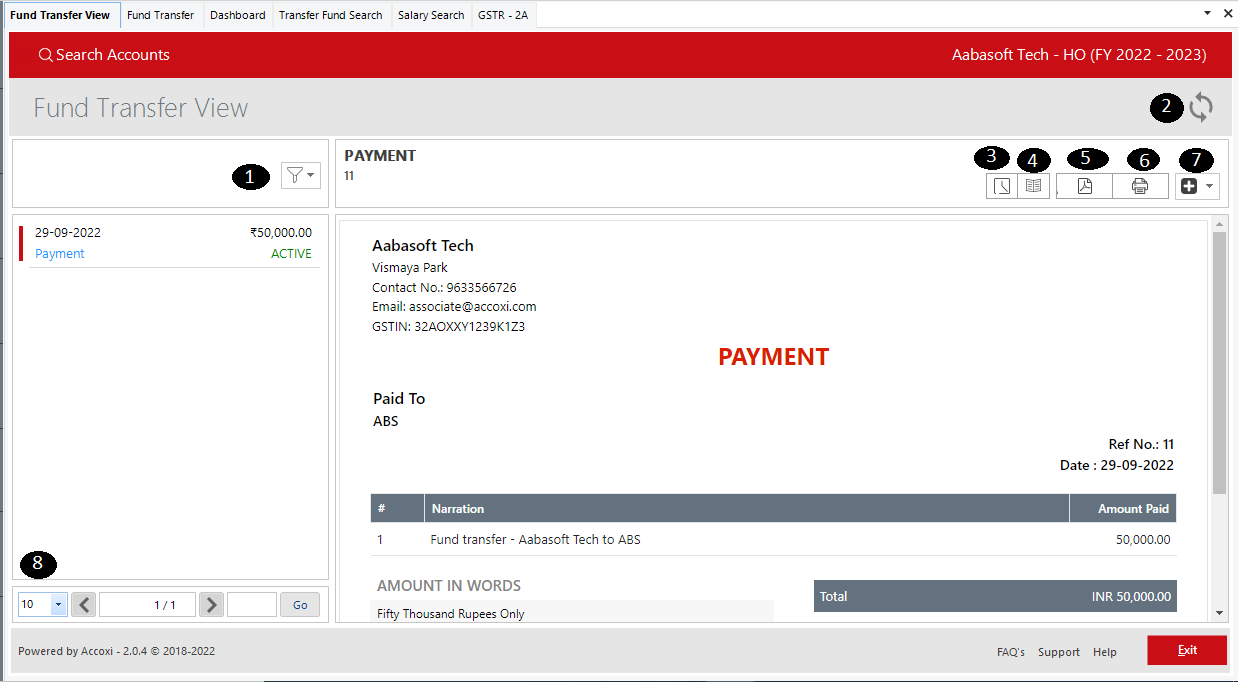Click the Date : 29-09-2022 text
1238x682 pixels.
click(x=1117, y=465)
